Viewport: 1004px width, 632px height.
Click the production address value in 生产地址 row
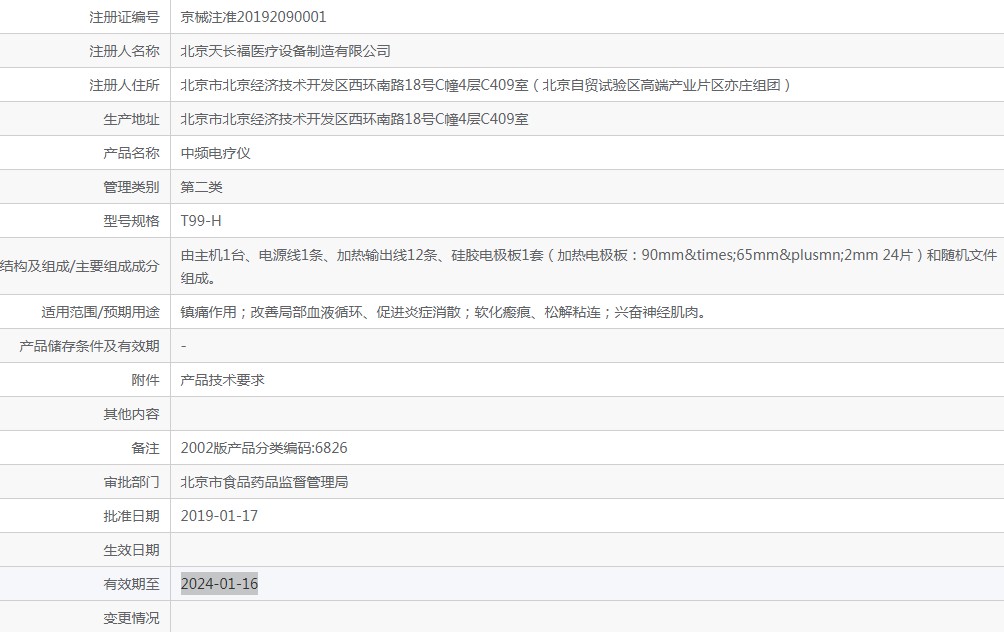tap(354, 119)
